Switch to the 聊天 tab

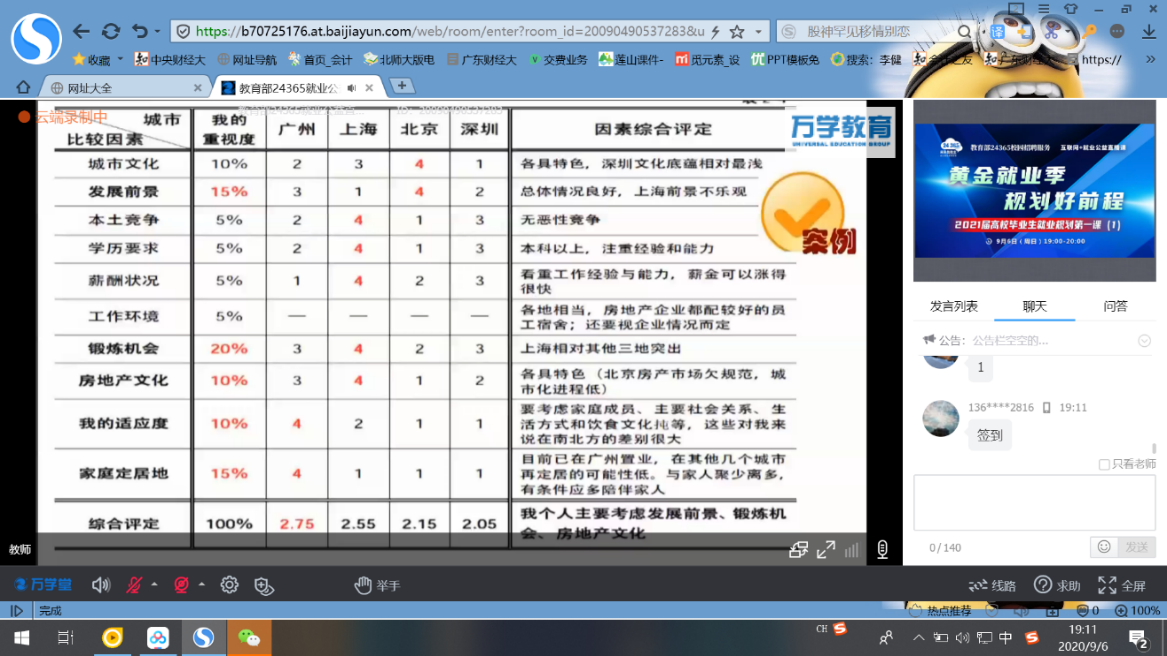coord(1035,306)
